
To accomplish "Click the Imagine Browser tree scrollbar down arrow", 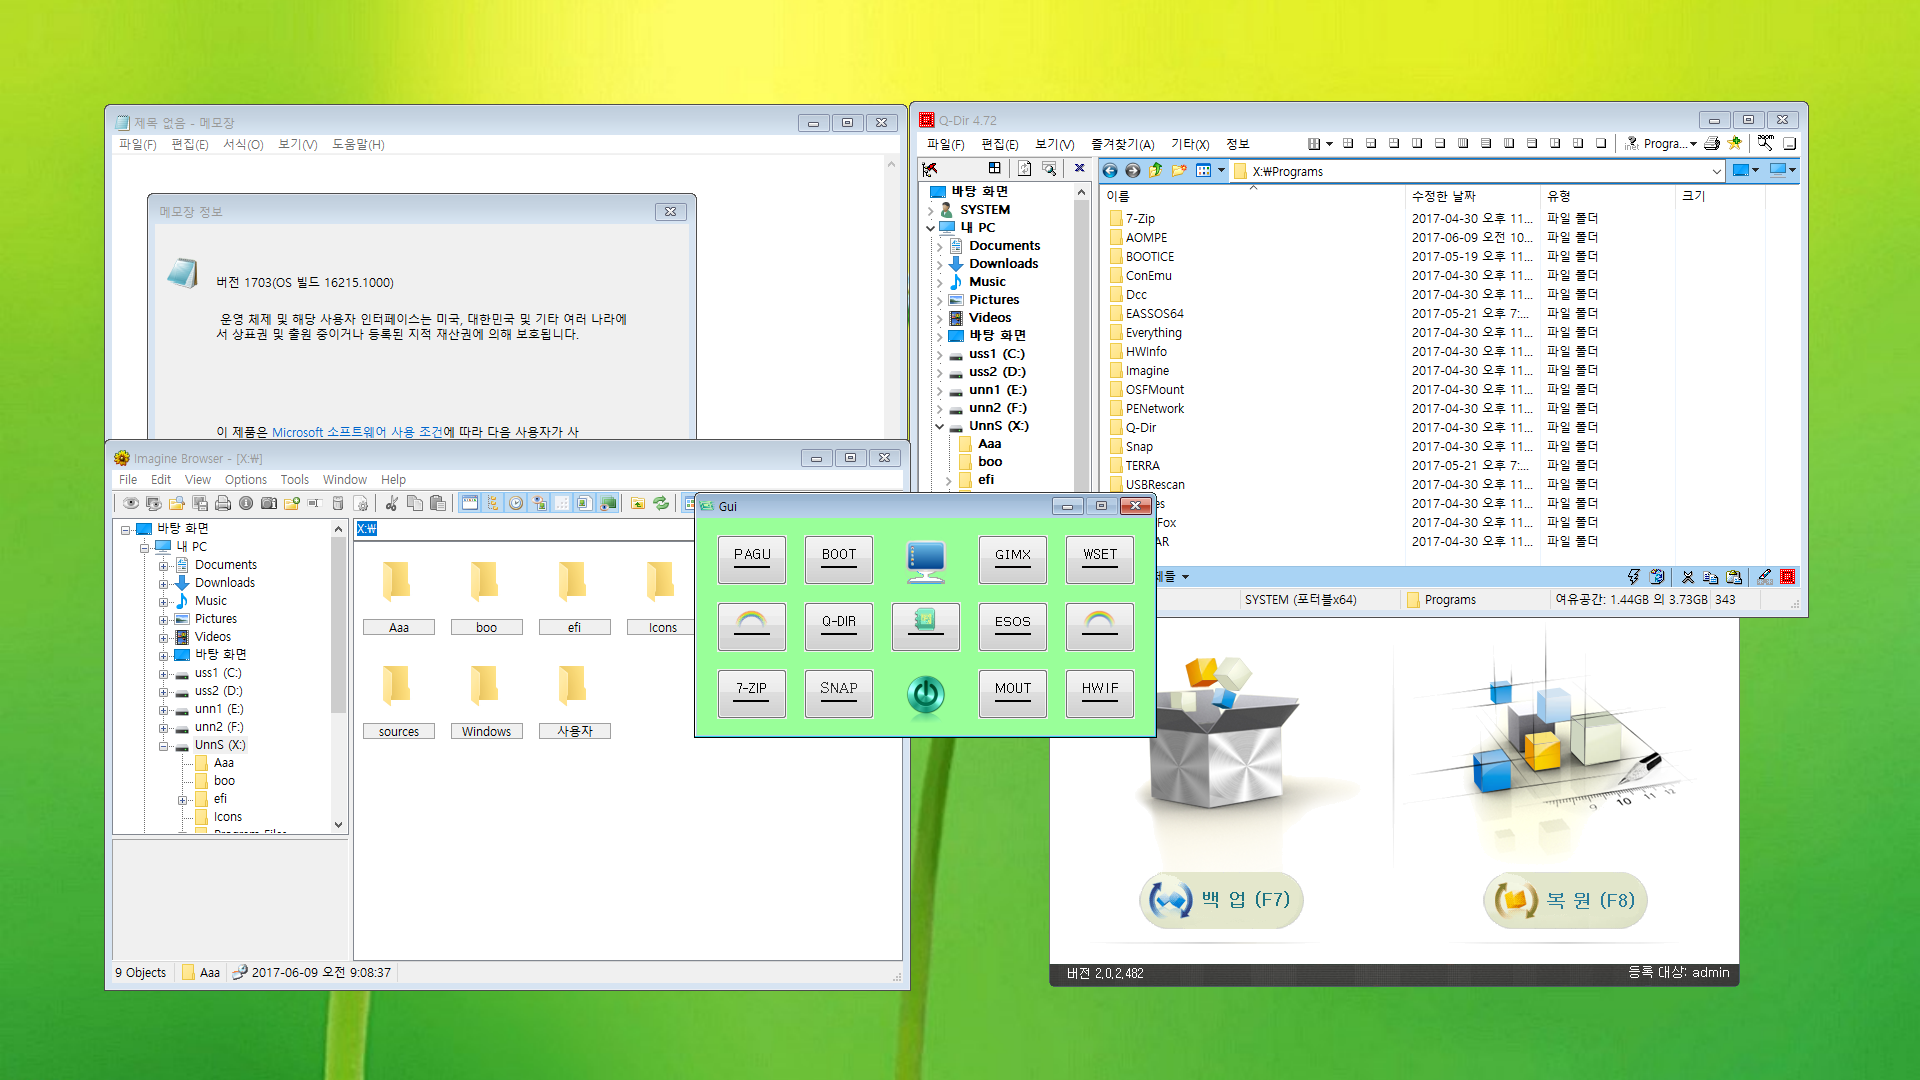I will (338, 825).
